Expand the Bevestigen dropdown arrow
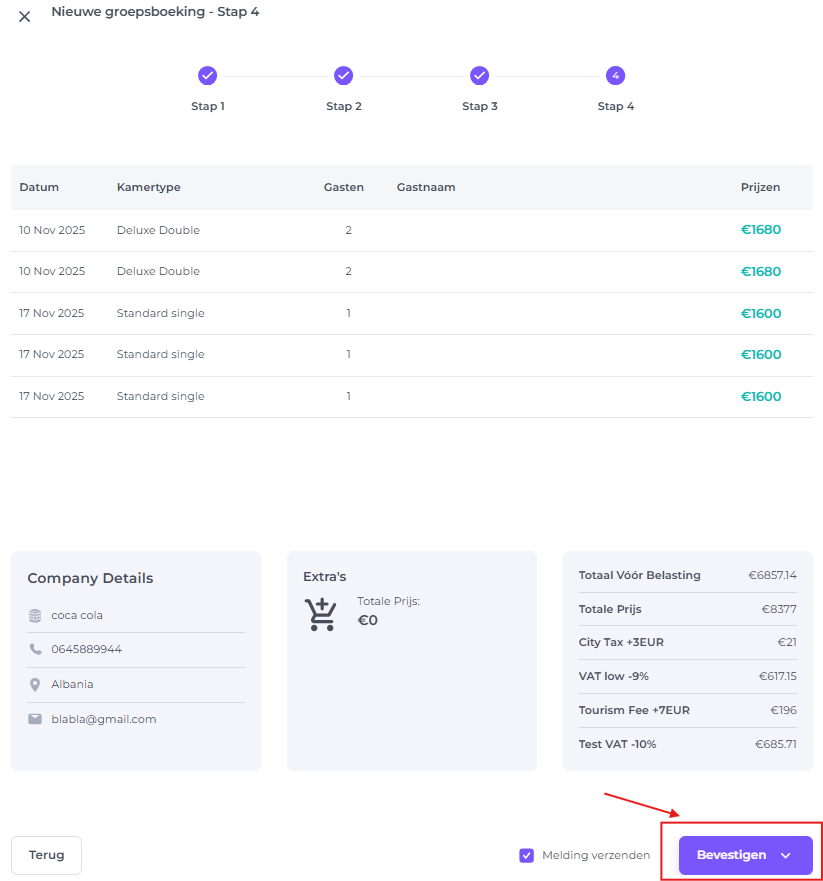Viewport: 823px width, 881px height. point(785,856)
